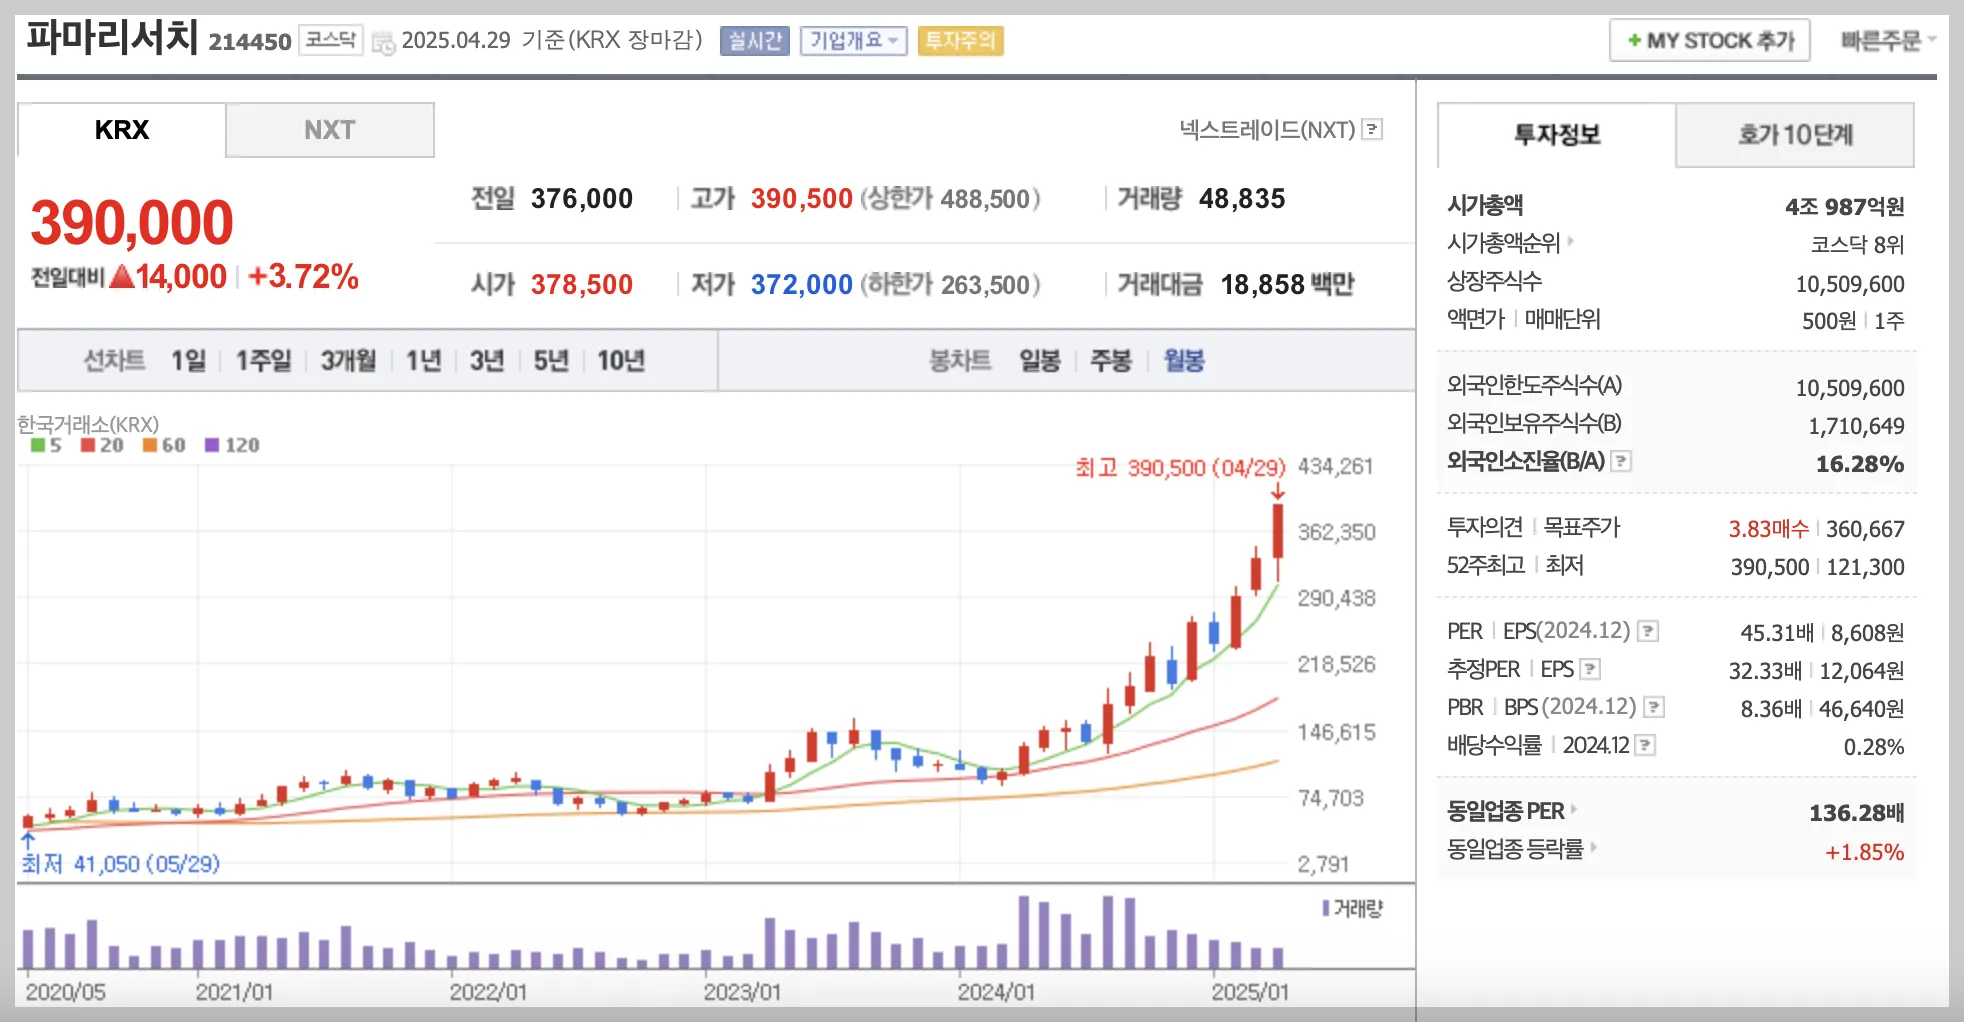
Task: Click the 최저 41,050 (05/29) chart marker
Action: [x=121, y=863]
